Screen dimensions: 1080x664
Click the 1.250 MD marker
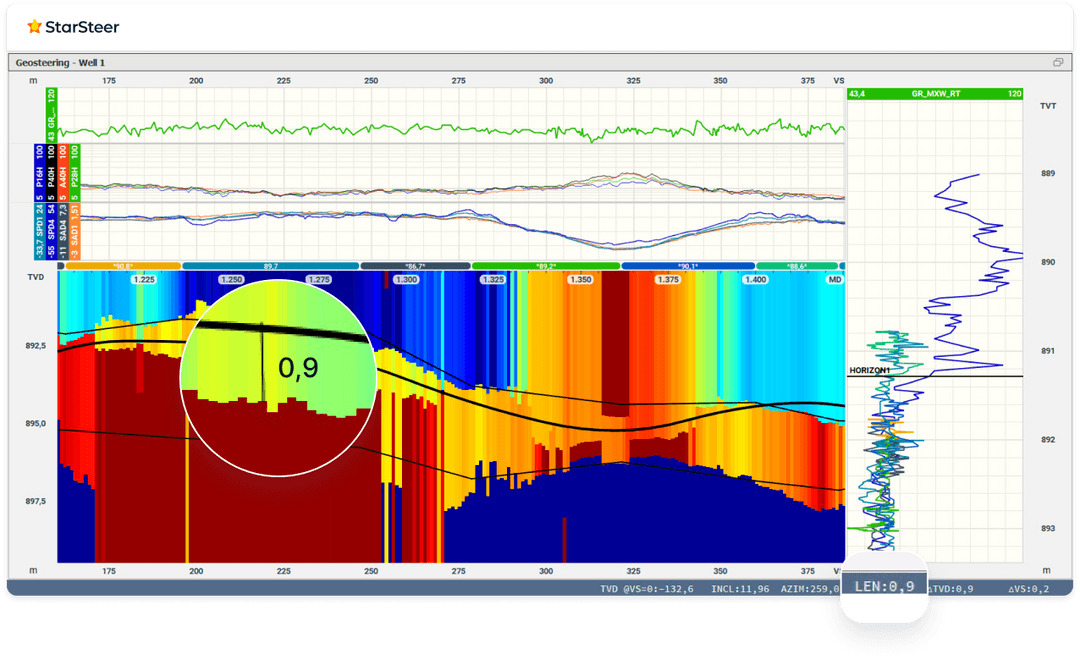click(231, 280)
